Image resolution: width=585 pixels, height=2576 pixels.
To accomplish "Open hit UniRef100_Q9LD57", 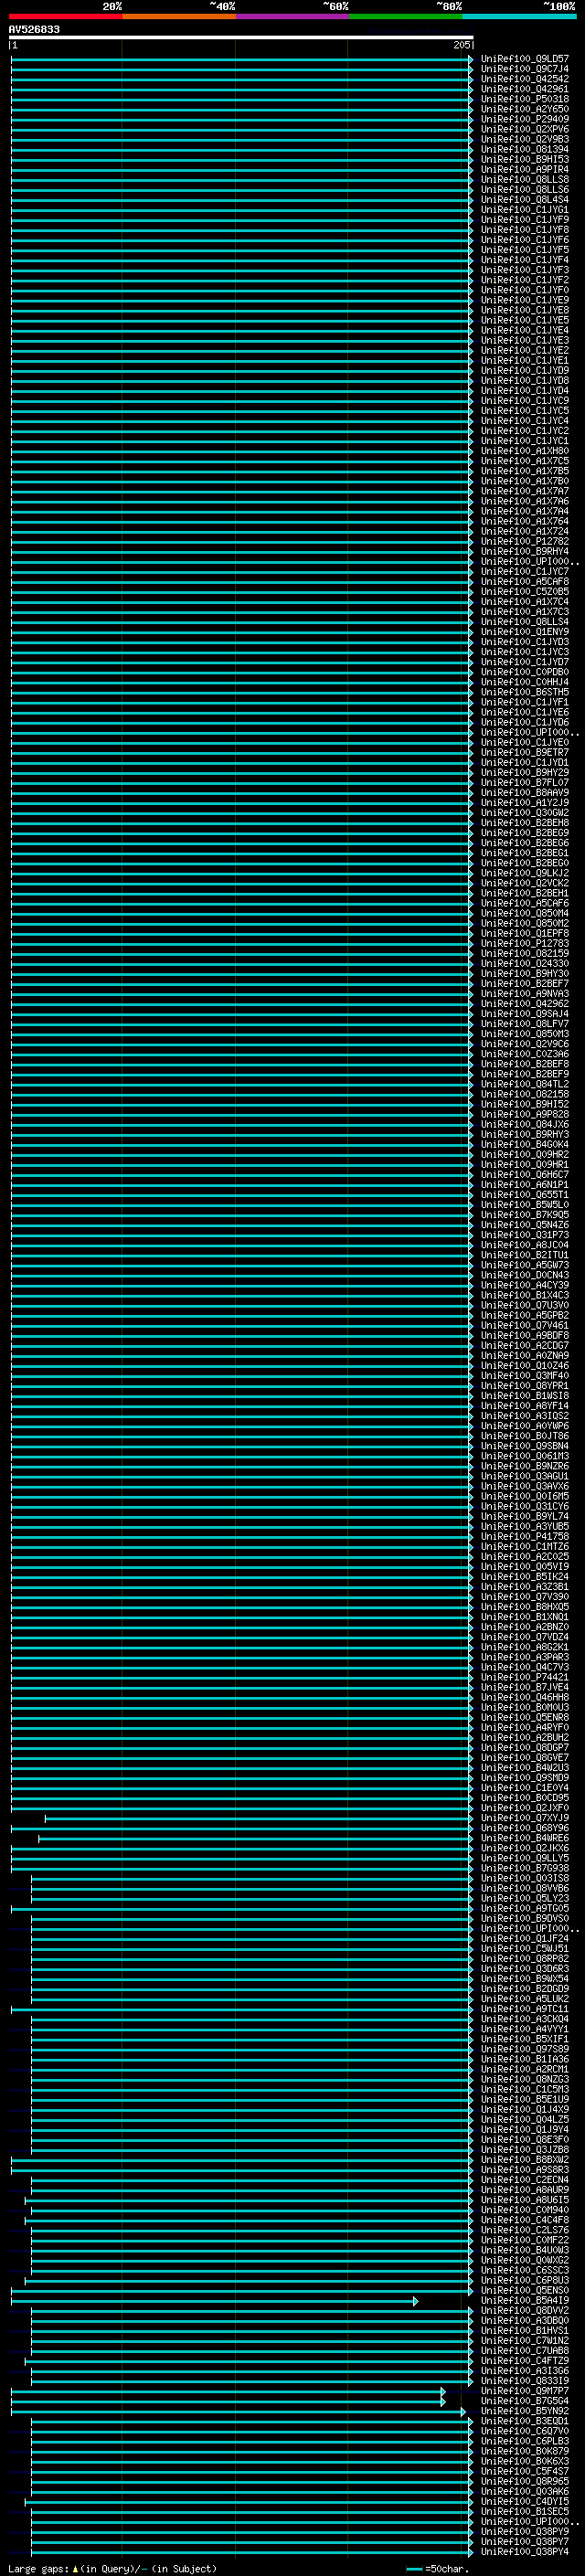I will 525,59.
